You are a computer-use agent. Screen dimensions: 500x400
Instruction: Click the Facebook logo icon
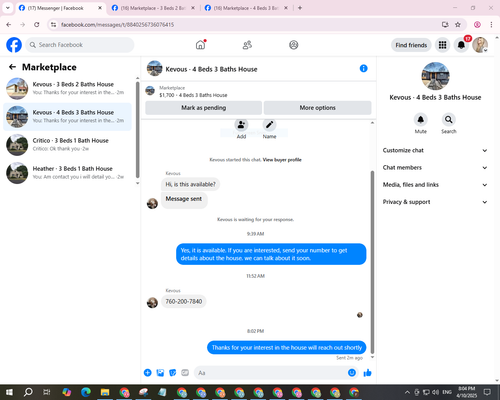click(x=14, y=45)
